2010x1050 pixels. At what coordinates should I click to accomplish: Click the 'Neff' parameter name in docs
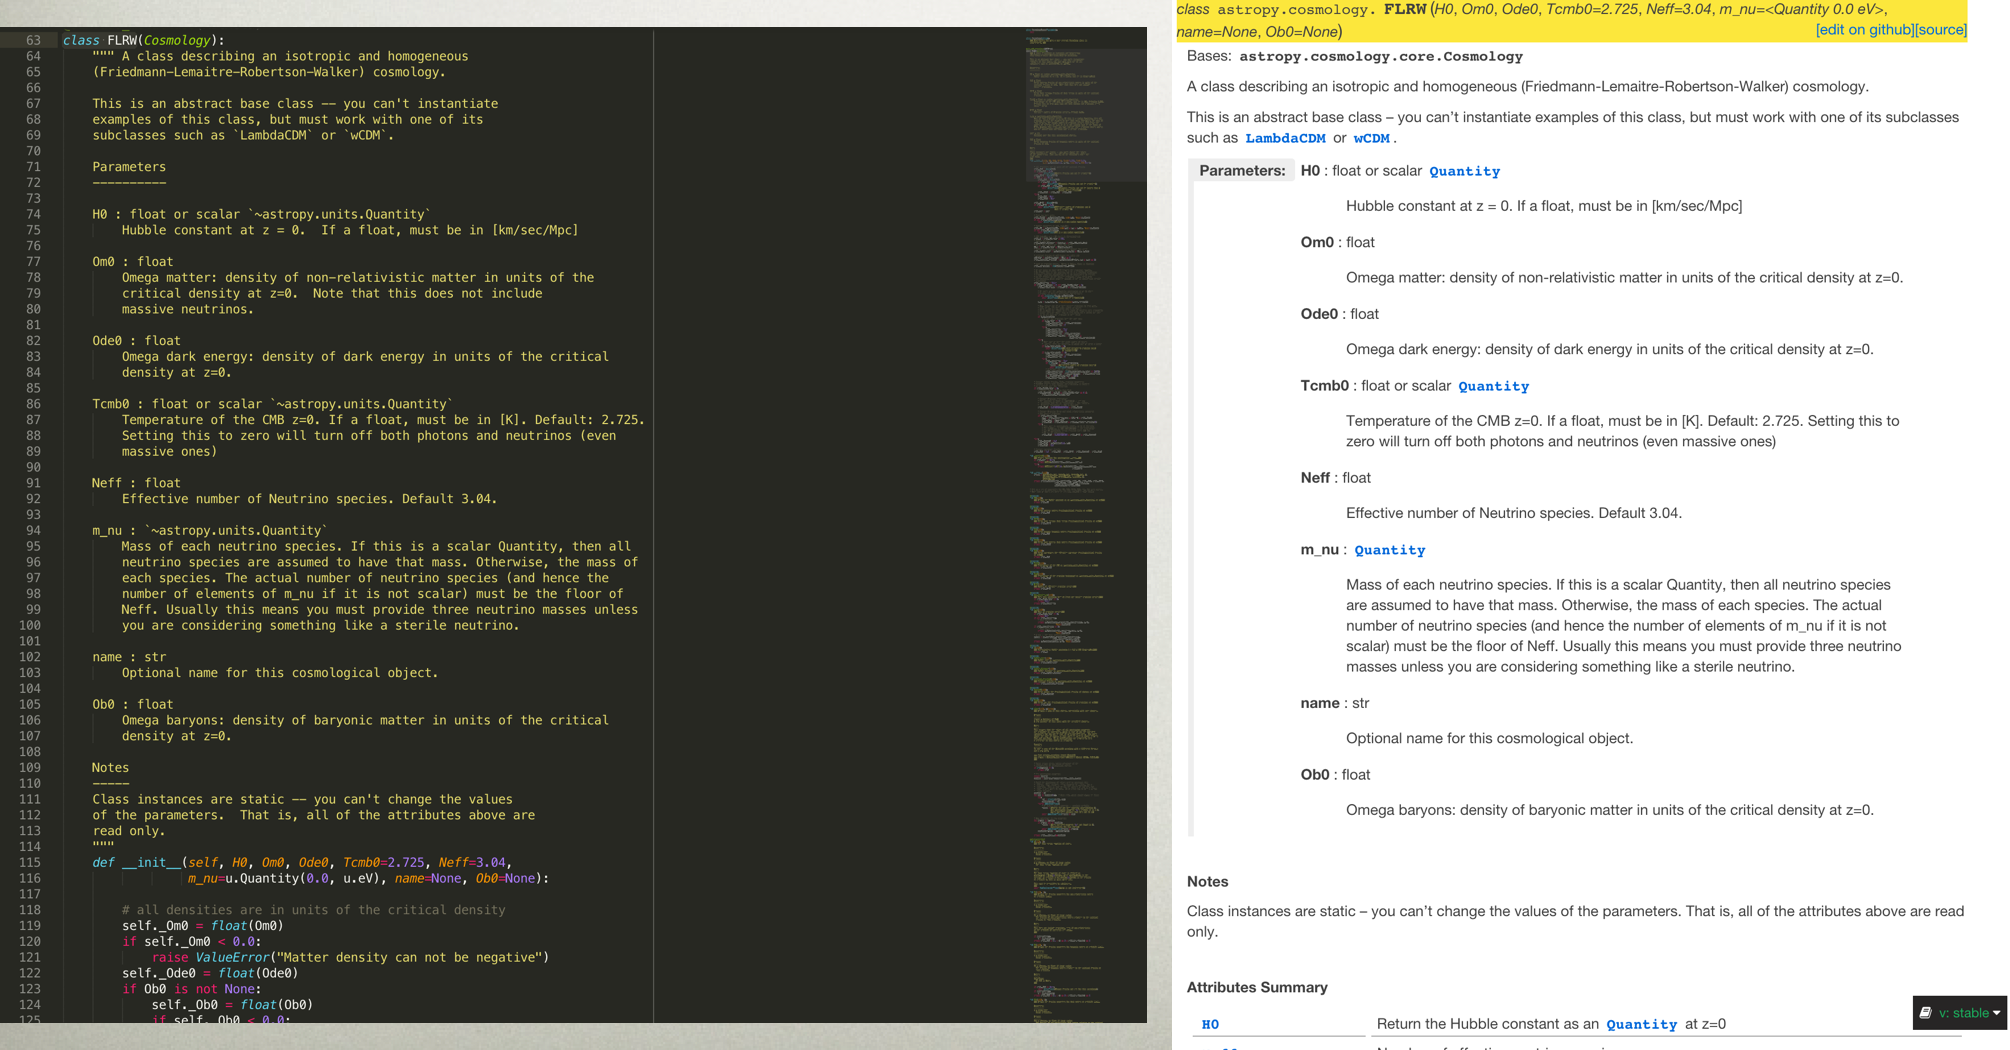[1315, 478]
